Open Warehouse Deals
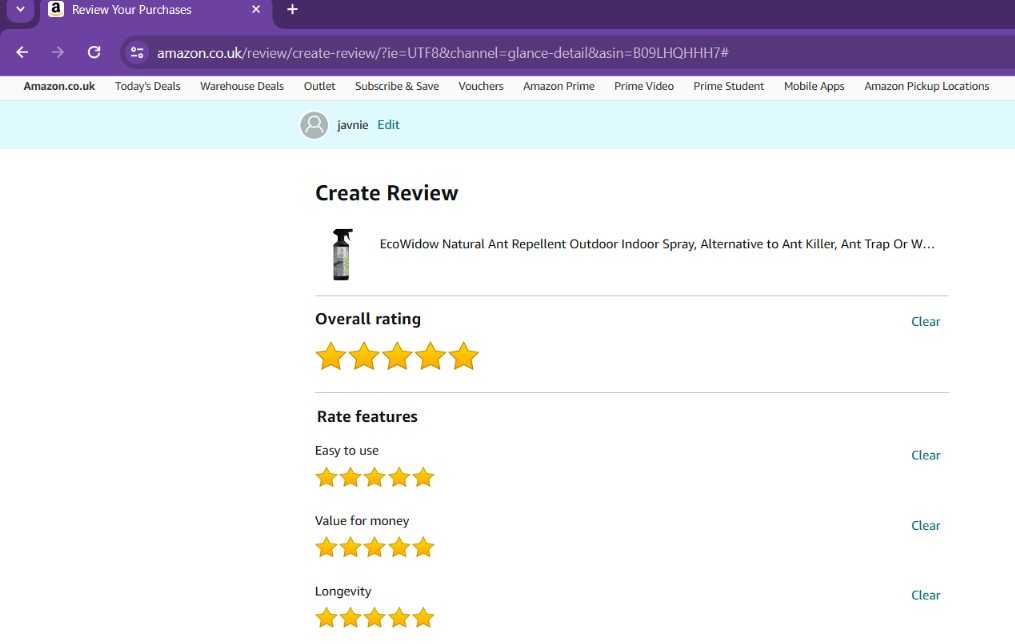The image size is (1015, 644). 242,86
